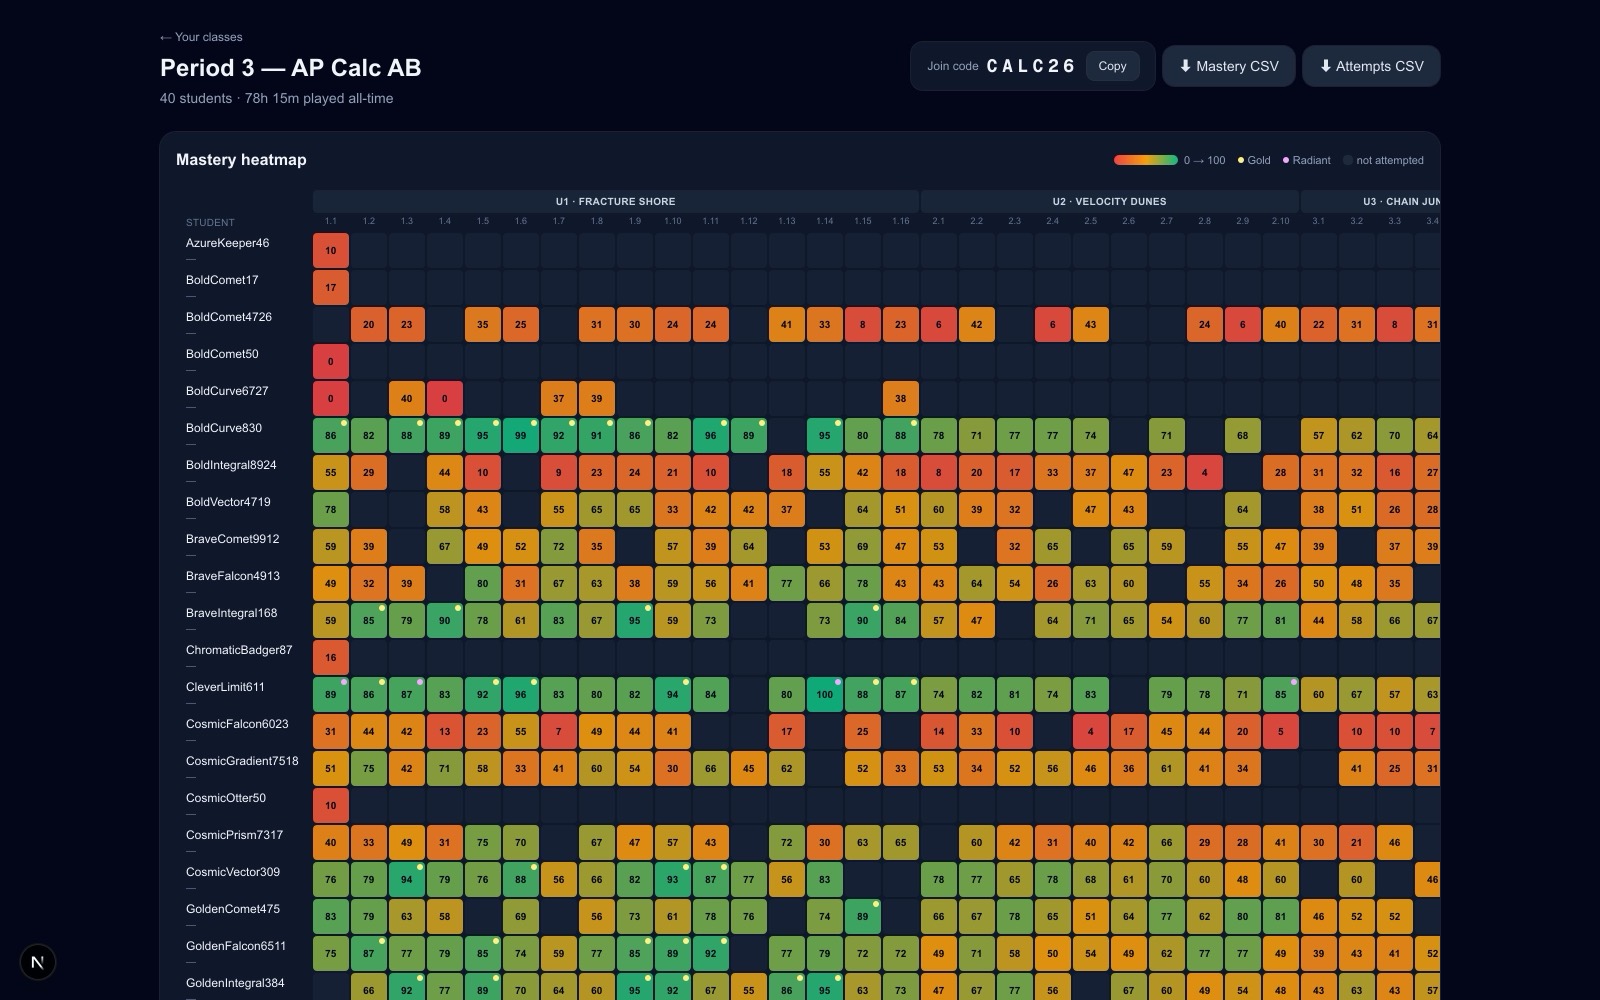Image resolution: width=1600 pixels, height=1000 pixels.
Task: Click the download arrow icon in Attempts CSV
Action: pyautogui.click(x=1325, y=66)
